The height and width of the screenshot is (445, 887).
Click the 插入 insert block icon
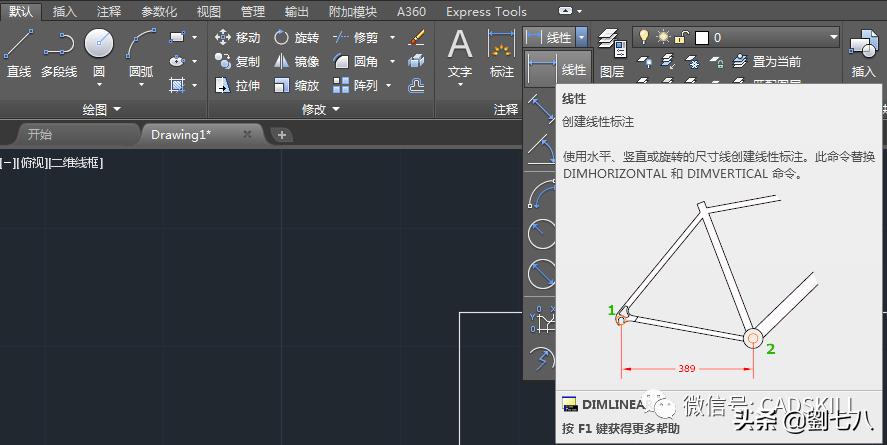(863, 54)
